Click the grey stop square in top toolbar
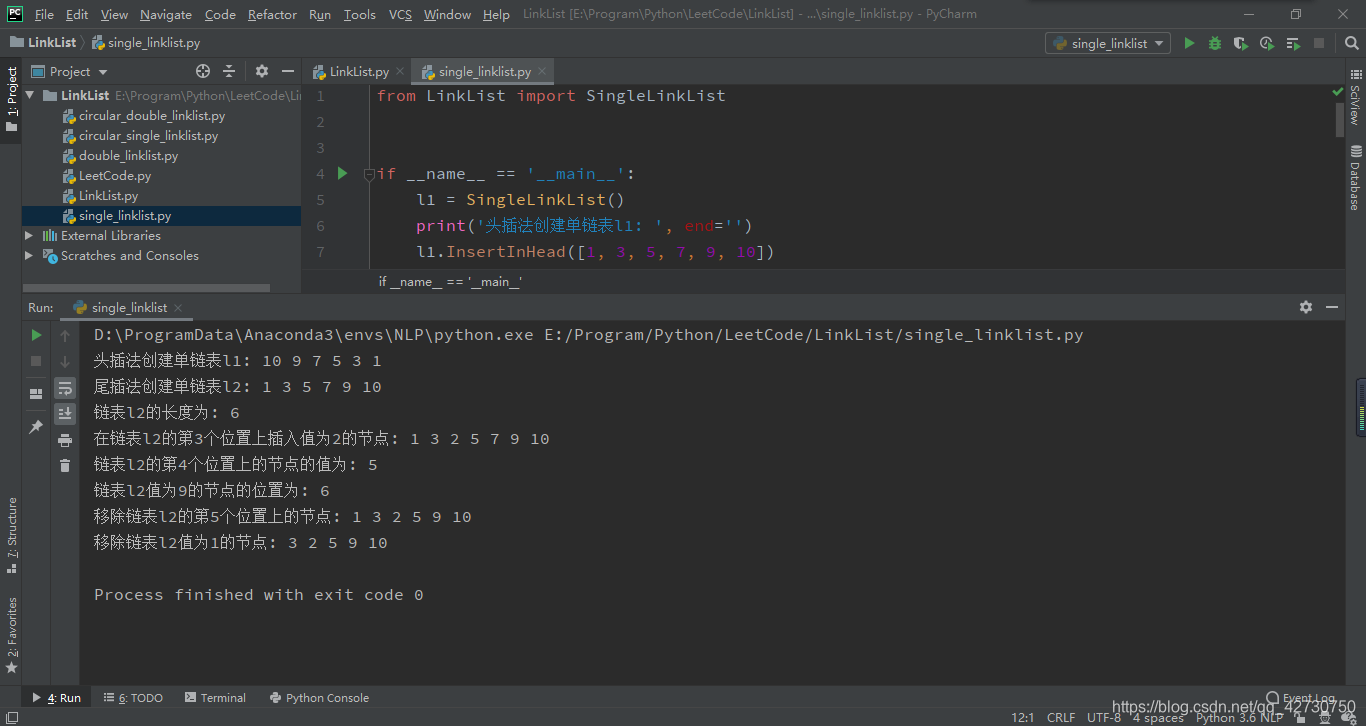1366x726 pixels. (x=1319, y=43)
